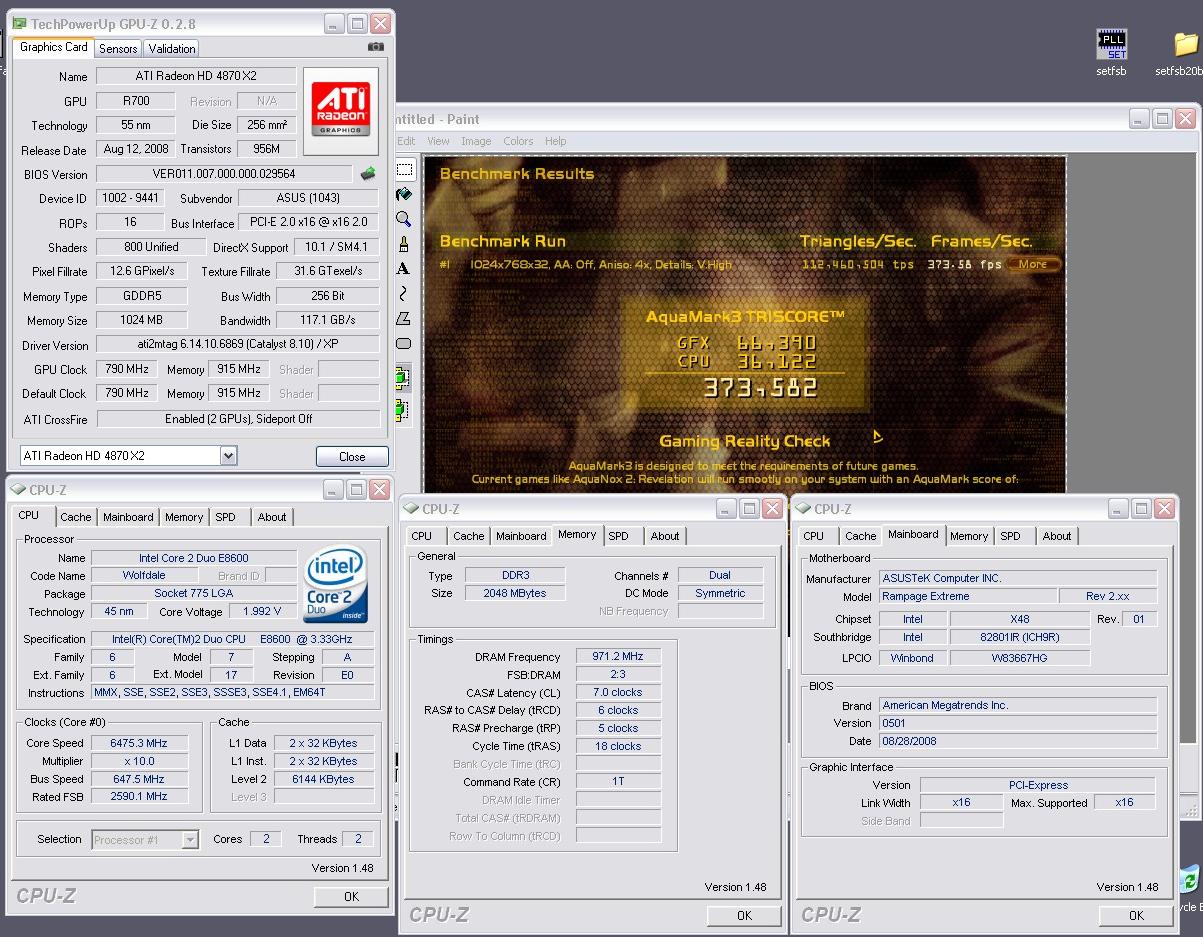This screenshot has width=1203, height=937.
Task: Click the Core Speed value 6475.3 MHz
Action: click(139, 743)
